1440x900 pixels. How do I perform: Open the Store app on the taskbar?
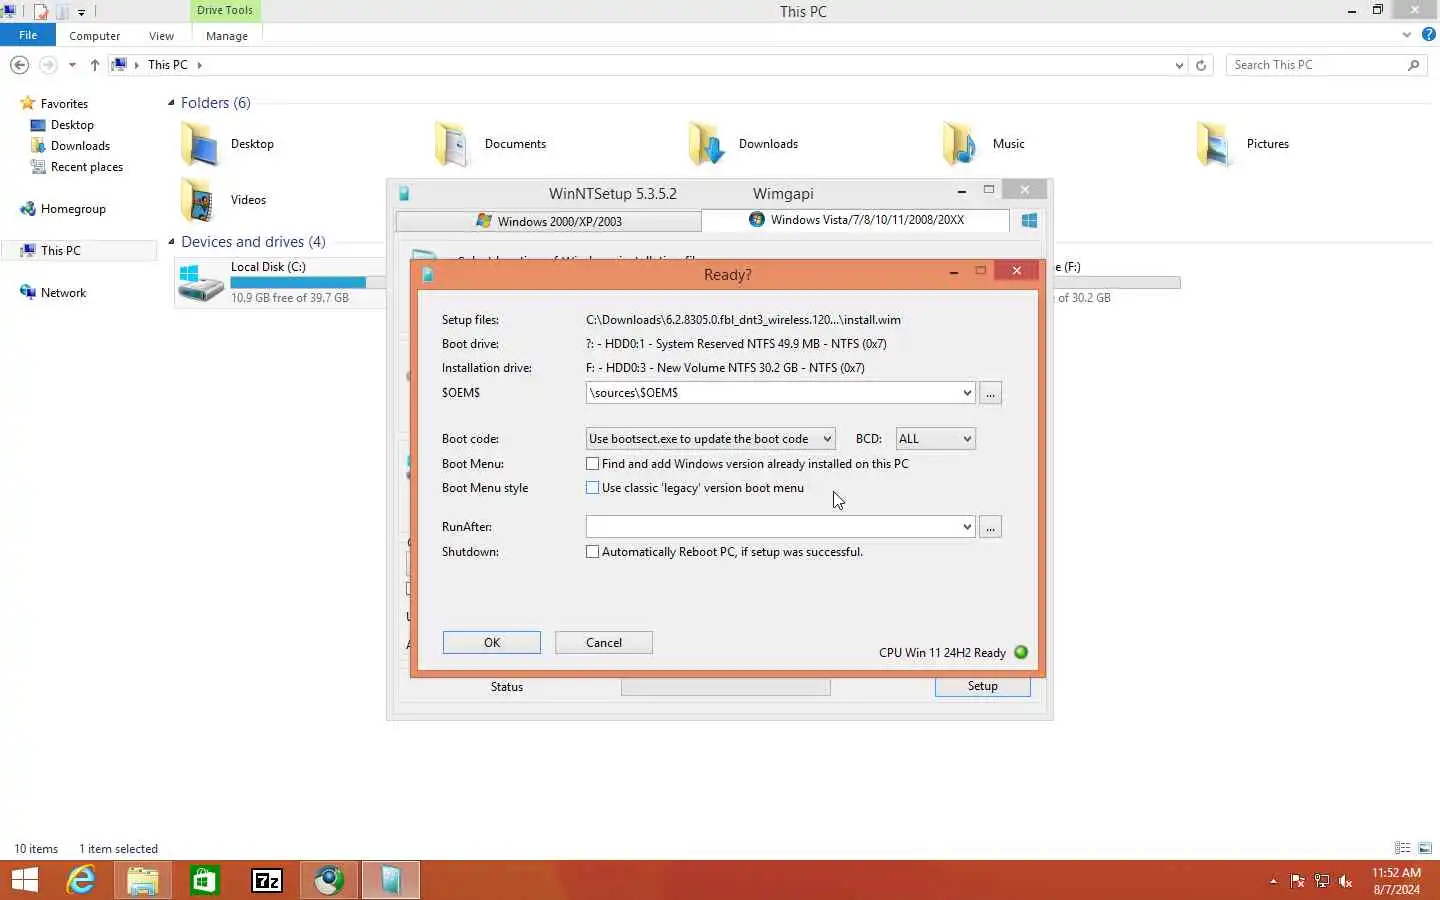click(205, 880)
